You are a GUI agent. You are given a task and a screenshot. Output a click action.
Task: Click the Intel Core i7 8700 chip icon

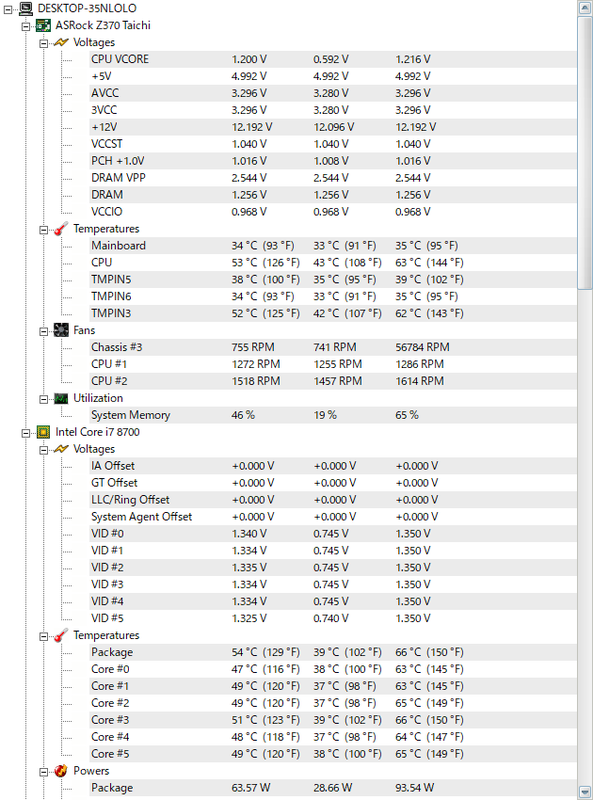coord(43,432)
